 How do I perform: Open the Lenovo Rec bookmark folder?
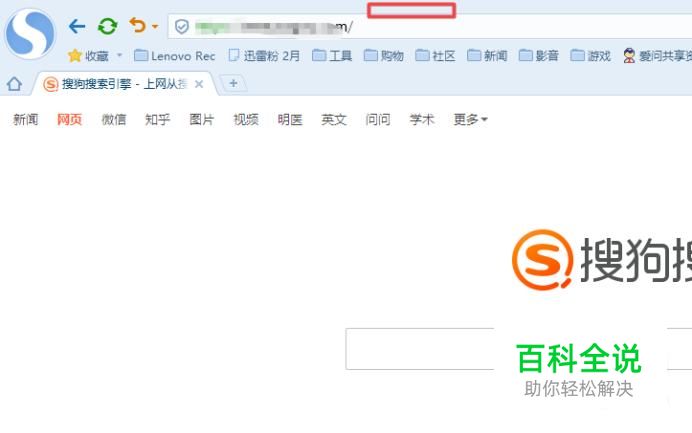click(x=174, y=56)
